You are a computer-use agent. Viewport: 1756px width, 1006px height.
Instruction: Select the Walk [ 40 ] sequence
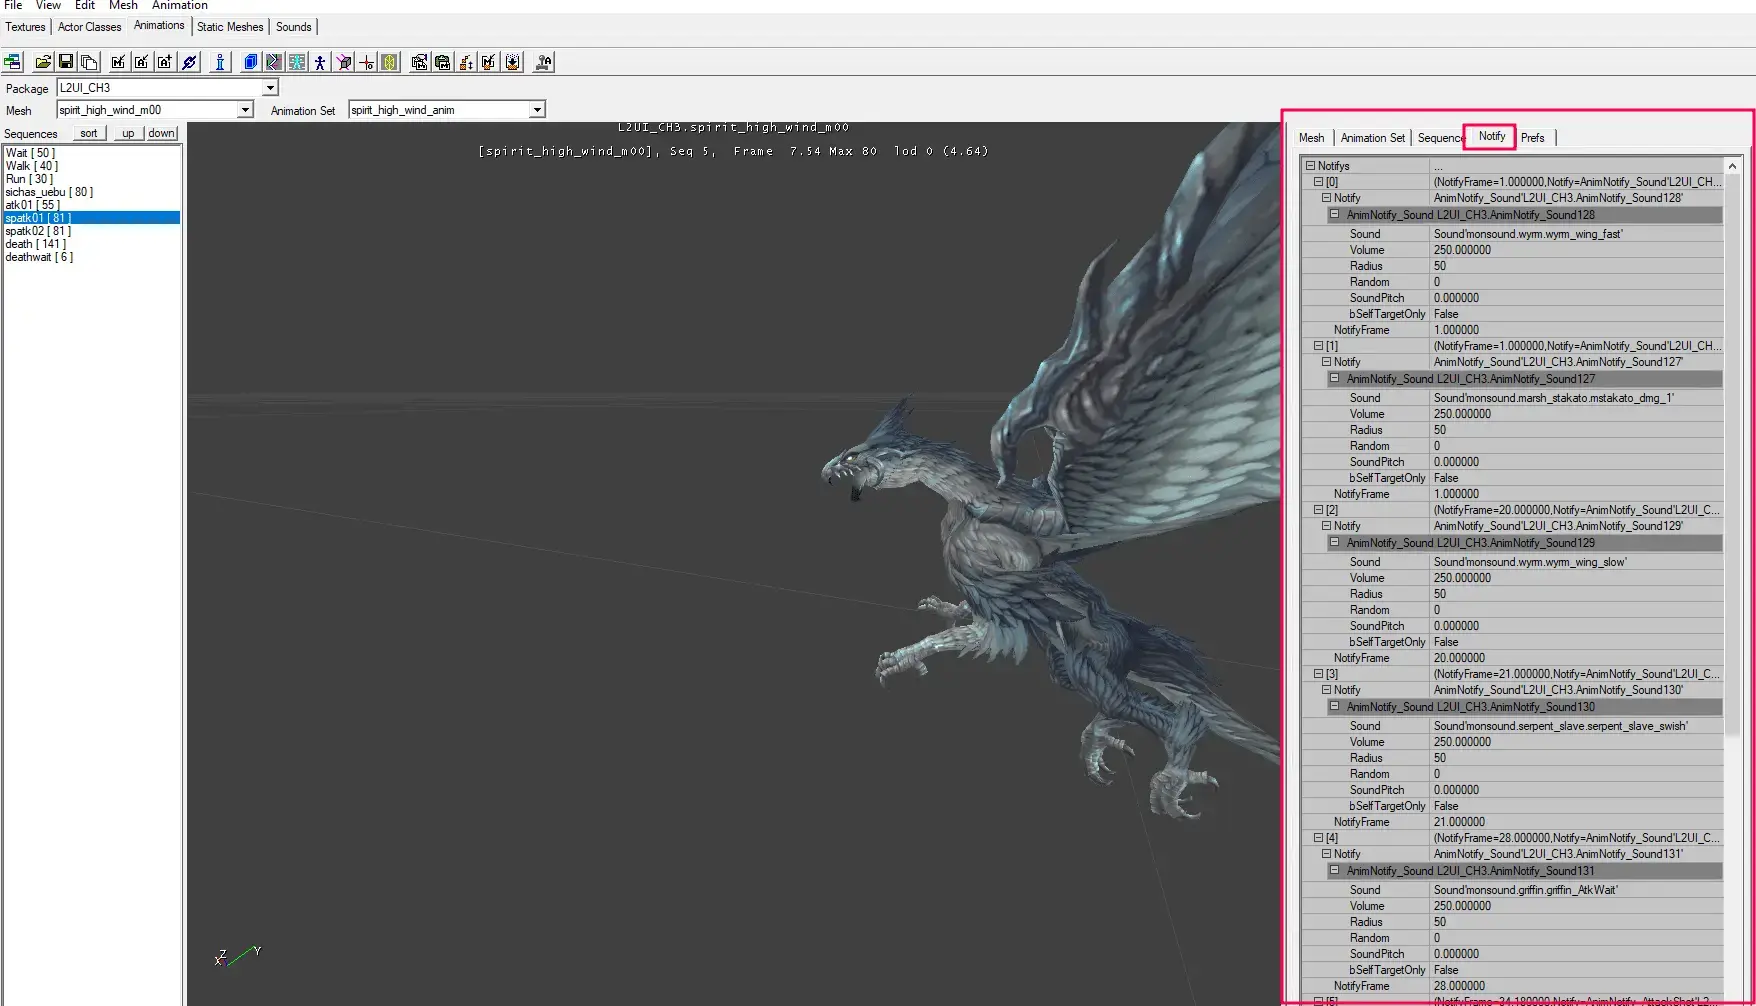[x=92, y=166]
